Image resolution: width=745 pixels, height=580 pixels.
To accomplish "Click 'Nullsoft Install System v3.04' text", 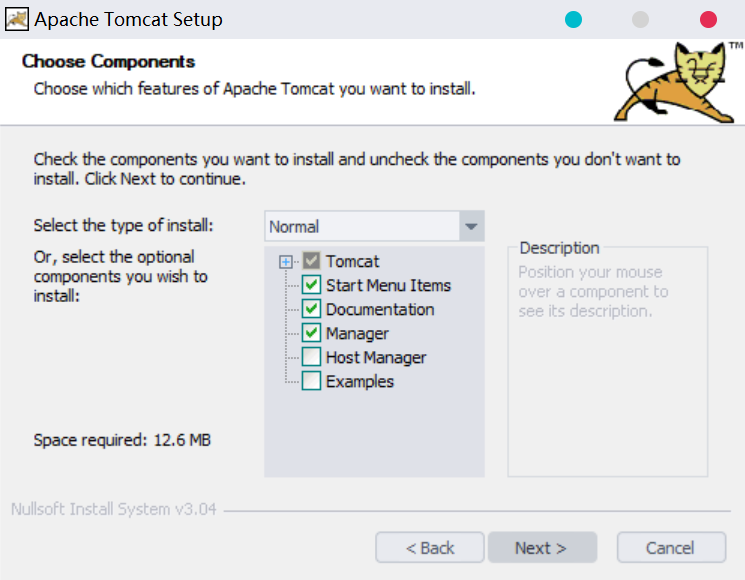I will coord(114,509).
